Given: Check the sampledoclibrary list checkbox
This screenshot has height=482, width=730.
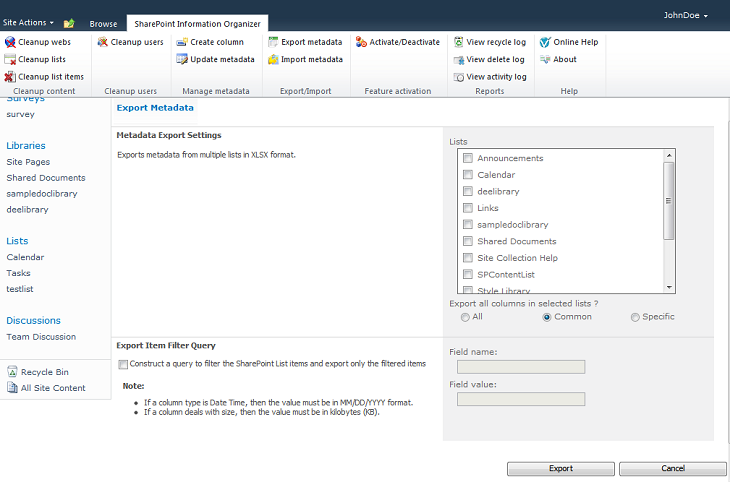Looking at the screenshot, I should (468, 224).
